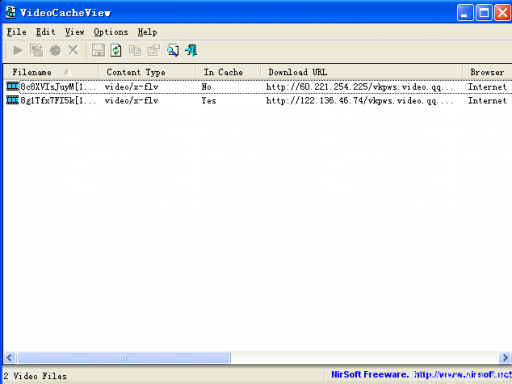The height and width of the screenshot is (384, 512).
Task: Open the View menu
Action: (x=74, y=32)
